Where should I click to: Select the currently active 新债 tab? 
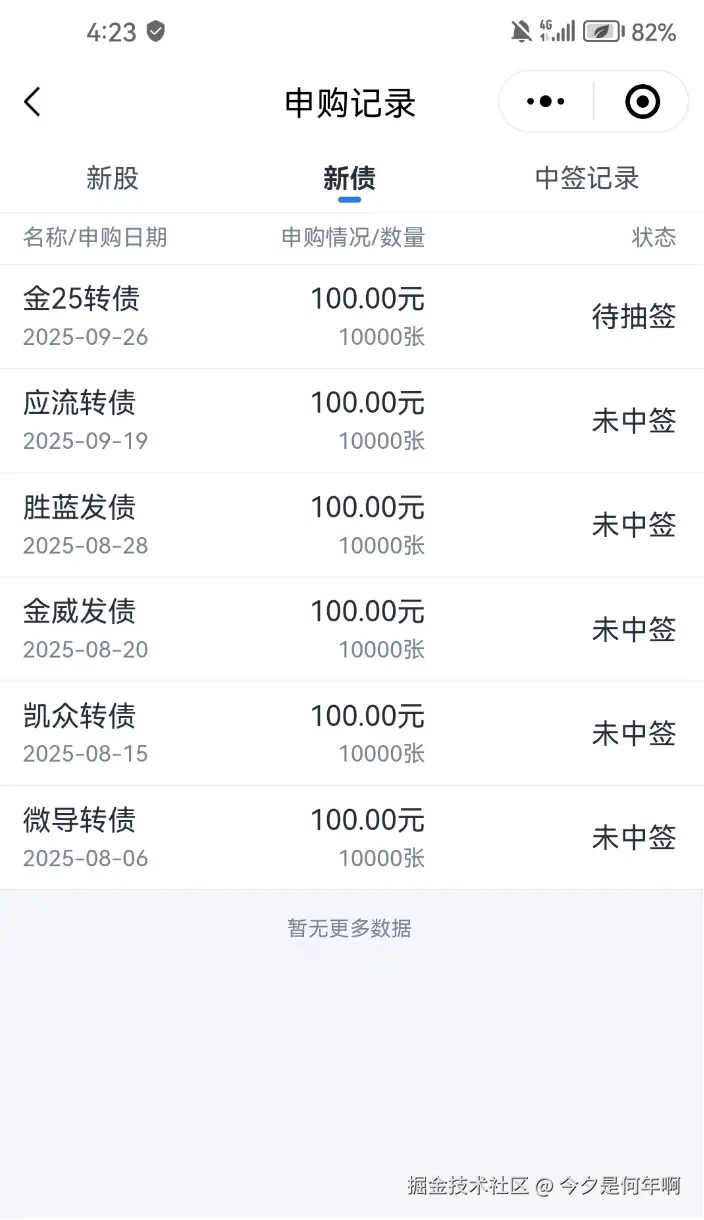(349, 178)
